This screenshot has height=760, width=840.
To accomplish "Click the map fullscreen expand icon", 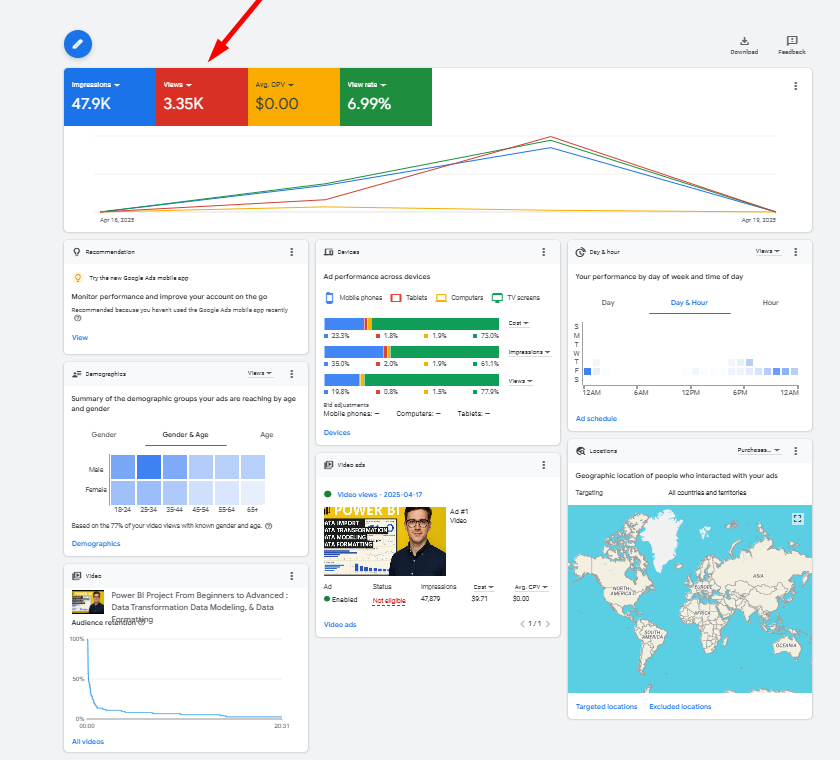I will point(797,519).
